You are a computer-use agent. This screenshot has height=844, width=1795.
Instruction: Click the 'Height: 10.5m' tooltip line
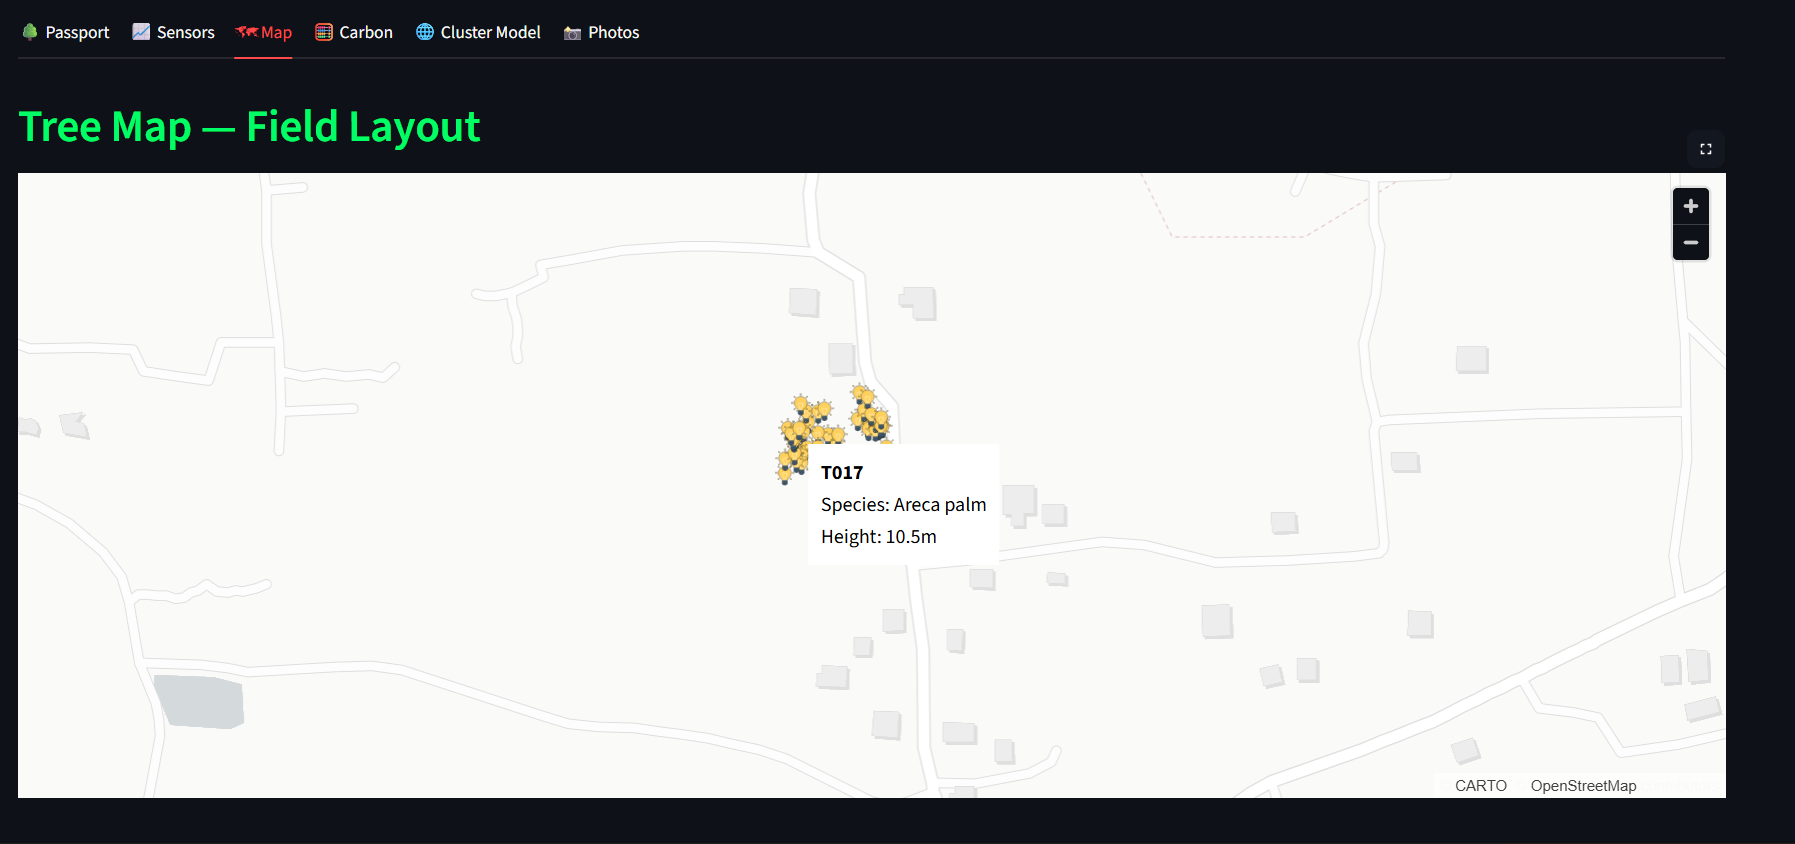pos(879,537)
